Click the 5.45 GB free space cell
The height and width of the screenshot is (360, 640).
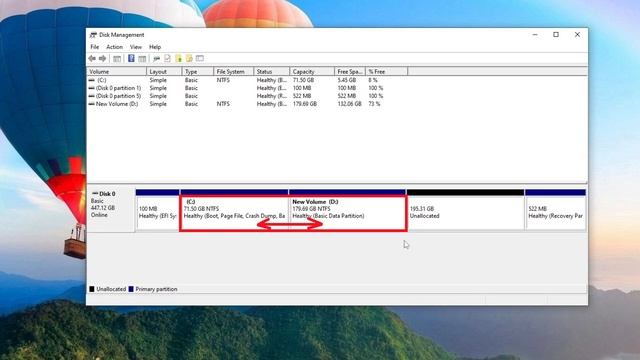(347, 80)
